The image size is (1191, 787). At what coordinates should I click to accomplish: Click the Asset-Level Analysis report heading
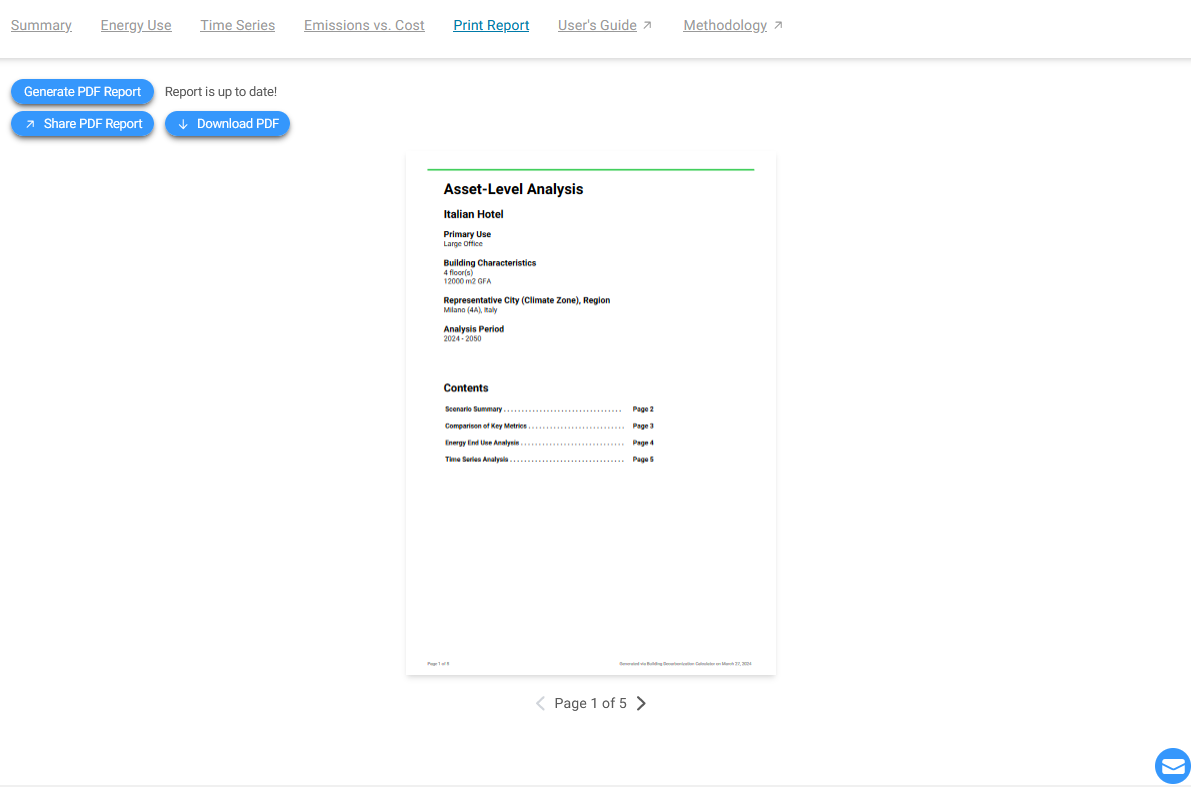point(513,189)
